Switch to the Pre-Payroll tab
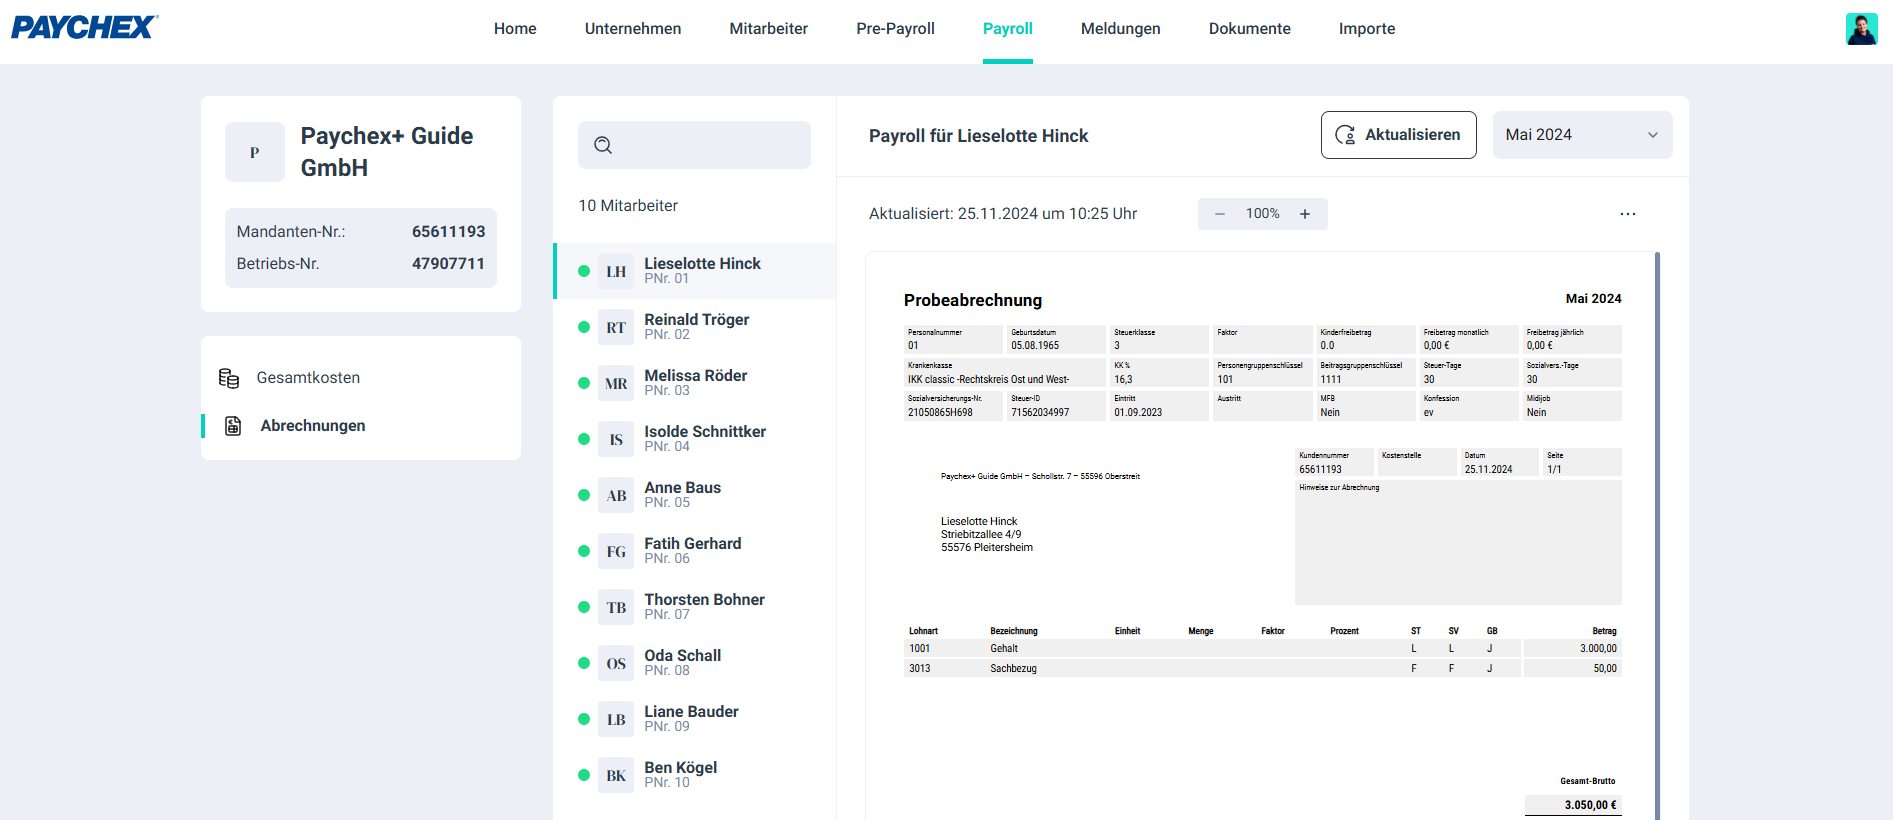The width and height of the screenshot is (1893, 820). point(895,29)
